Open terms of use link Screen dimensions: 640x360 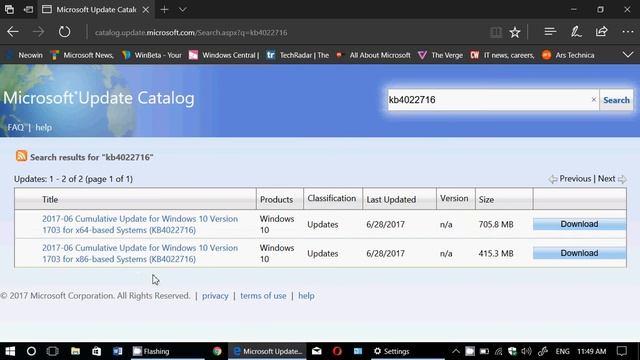coord(263,296)
